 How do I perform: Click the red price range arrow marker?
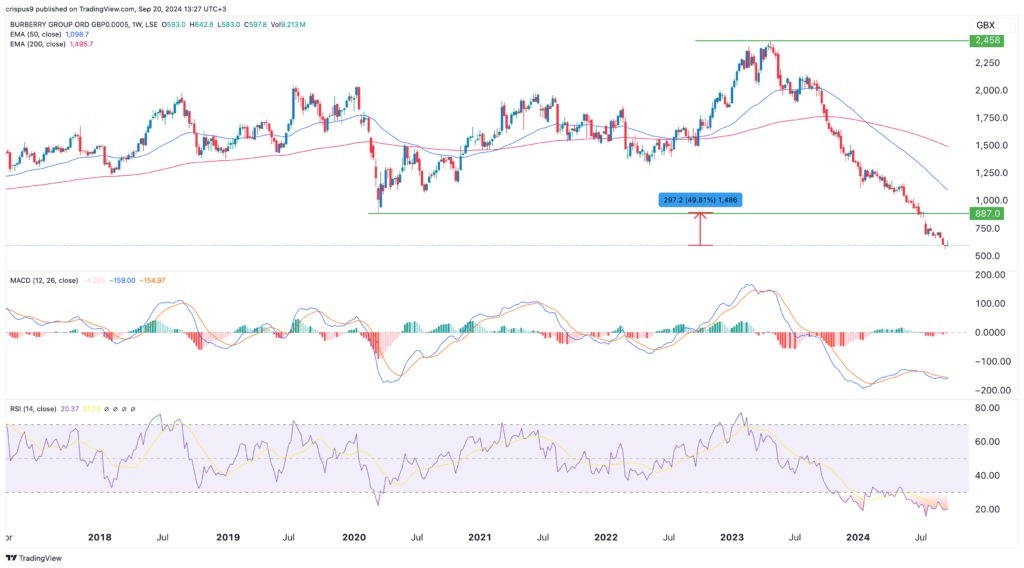700,230
